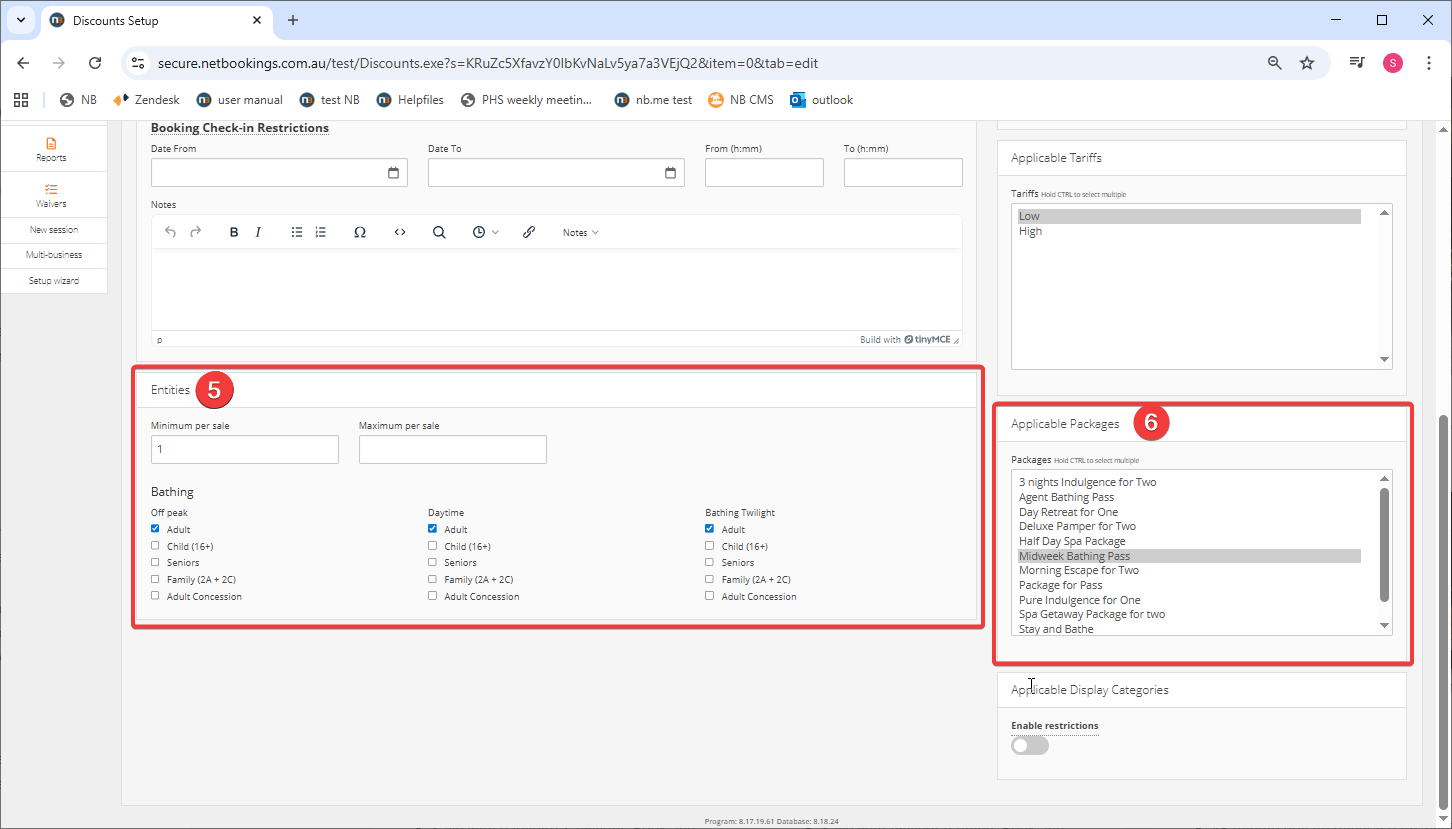Click the find and replace magnifier icon
1452x829 pixels.
pyautogui.click(x=439, y=232)
